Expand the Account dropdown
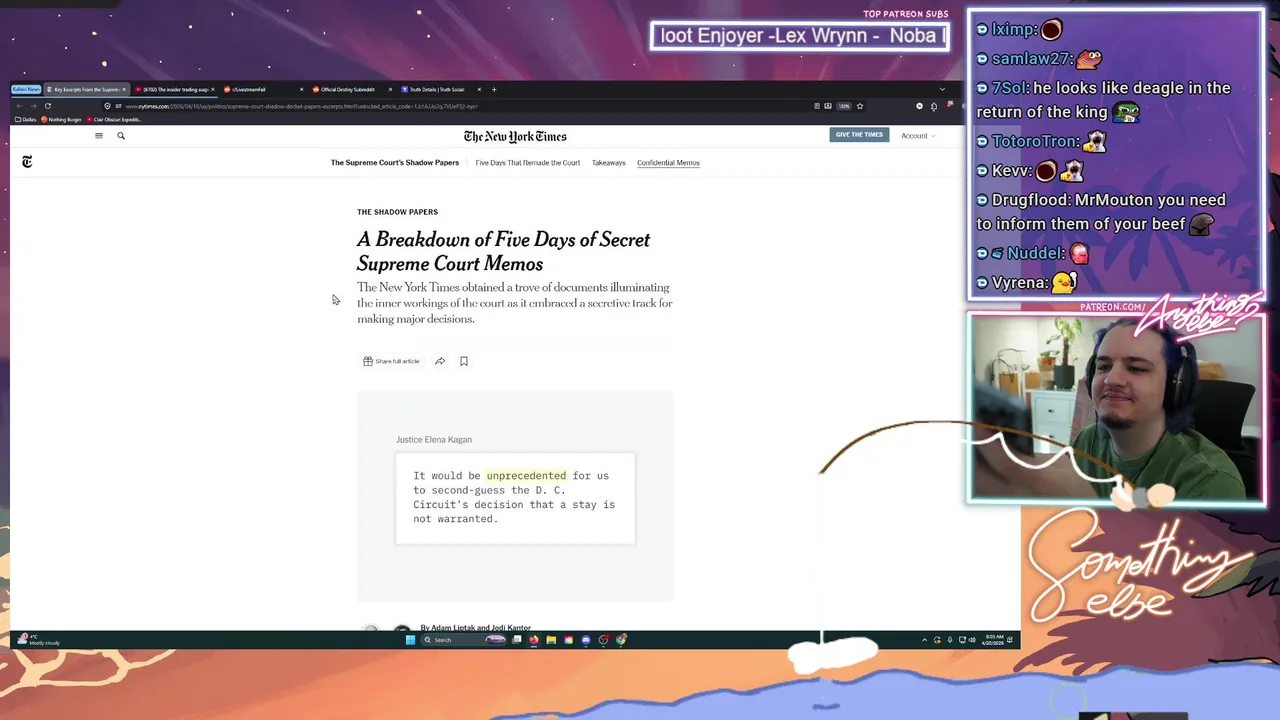The image size is (1280, 720). pyautogui.click(x=917, y=135)
